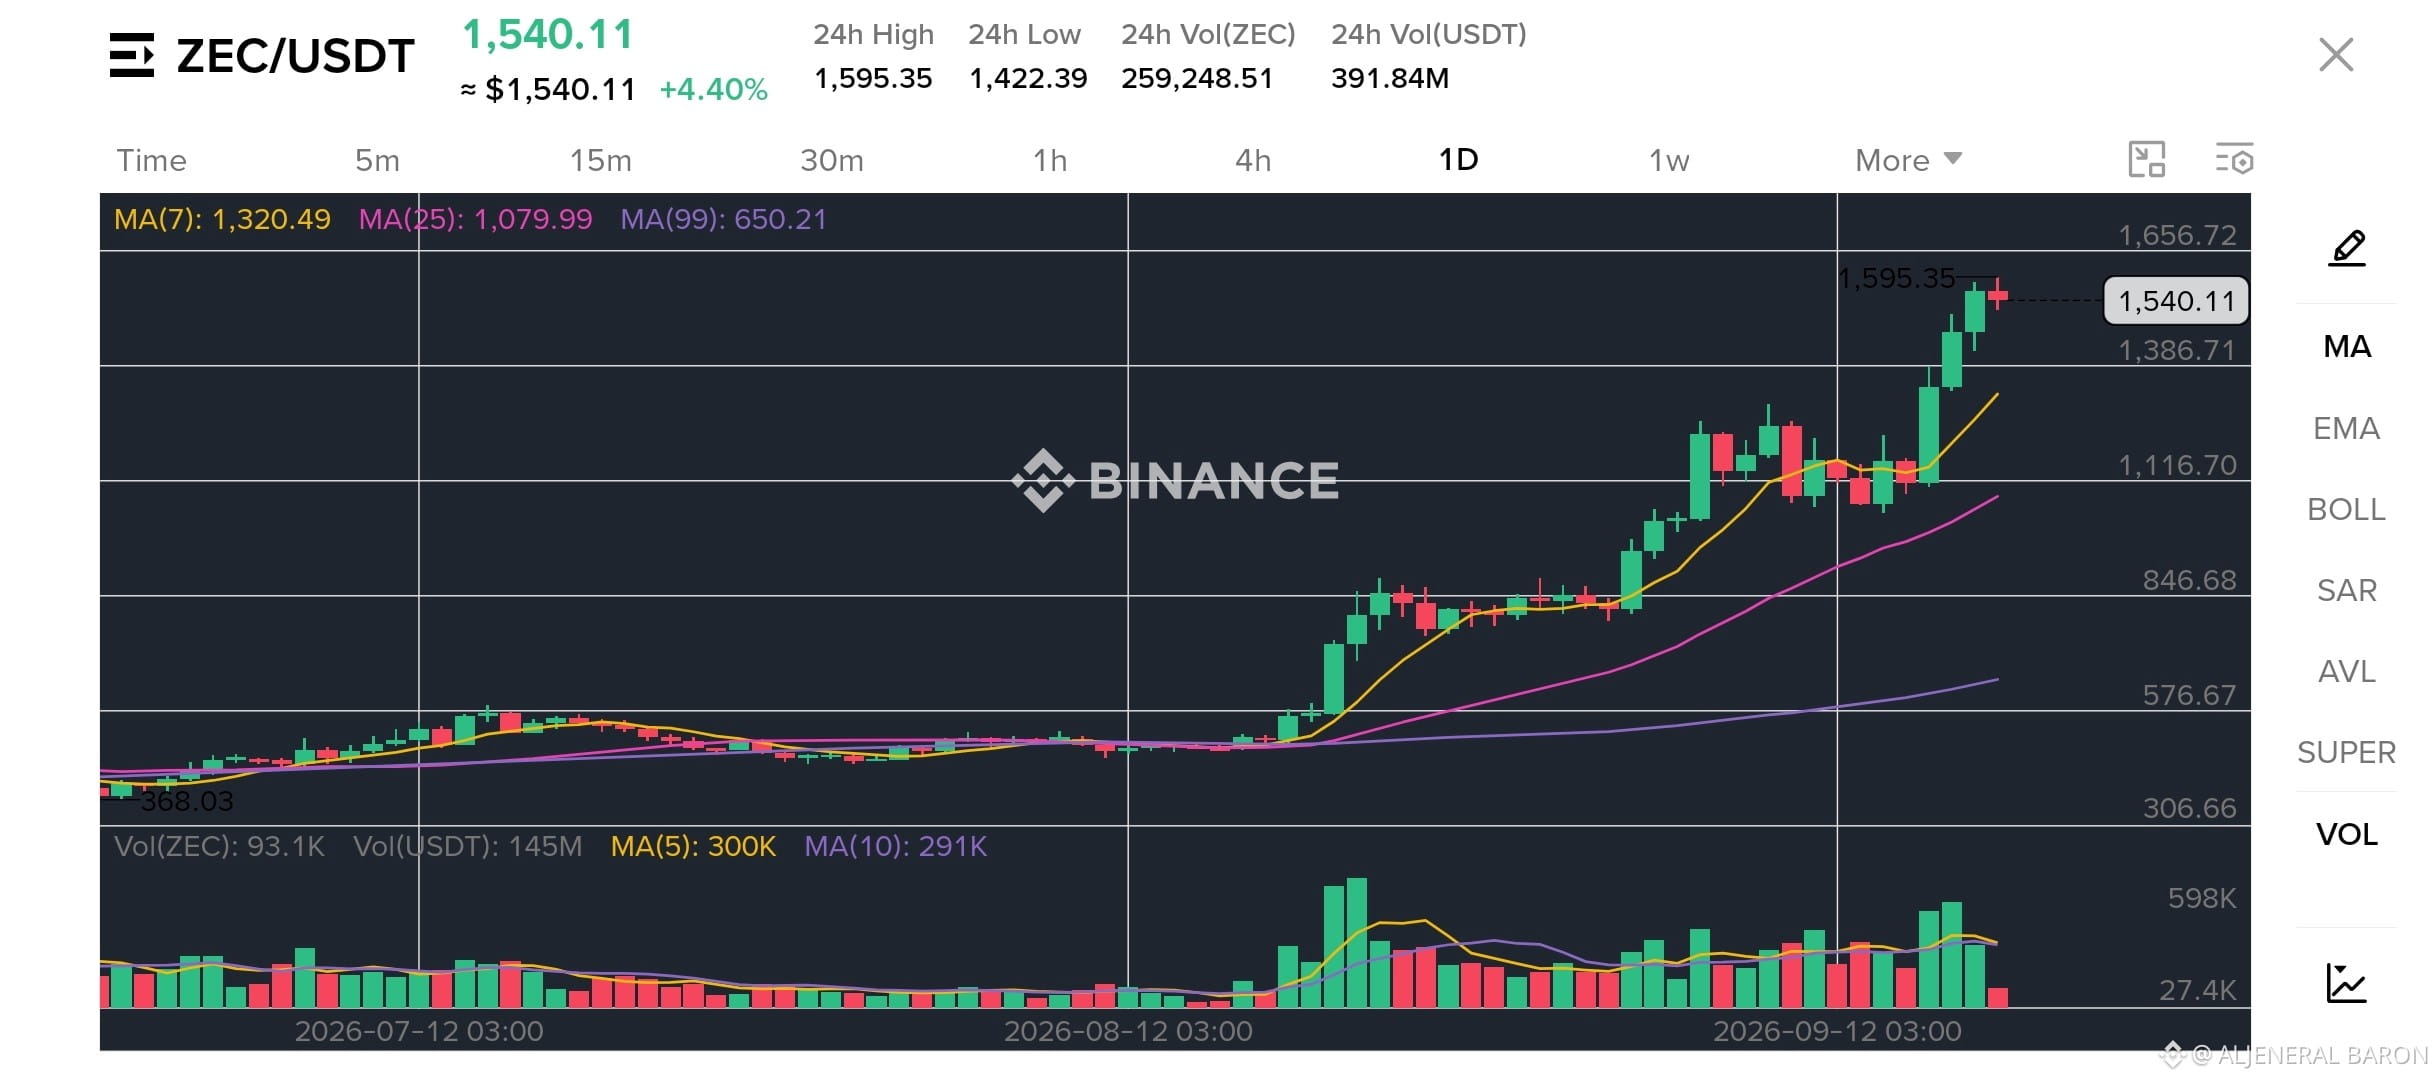Image resolution: width=2436 pixels, height=1080 pixels.
Task: Open the chart settings icon
Action: [2234, 160]
